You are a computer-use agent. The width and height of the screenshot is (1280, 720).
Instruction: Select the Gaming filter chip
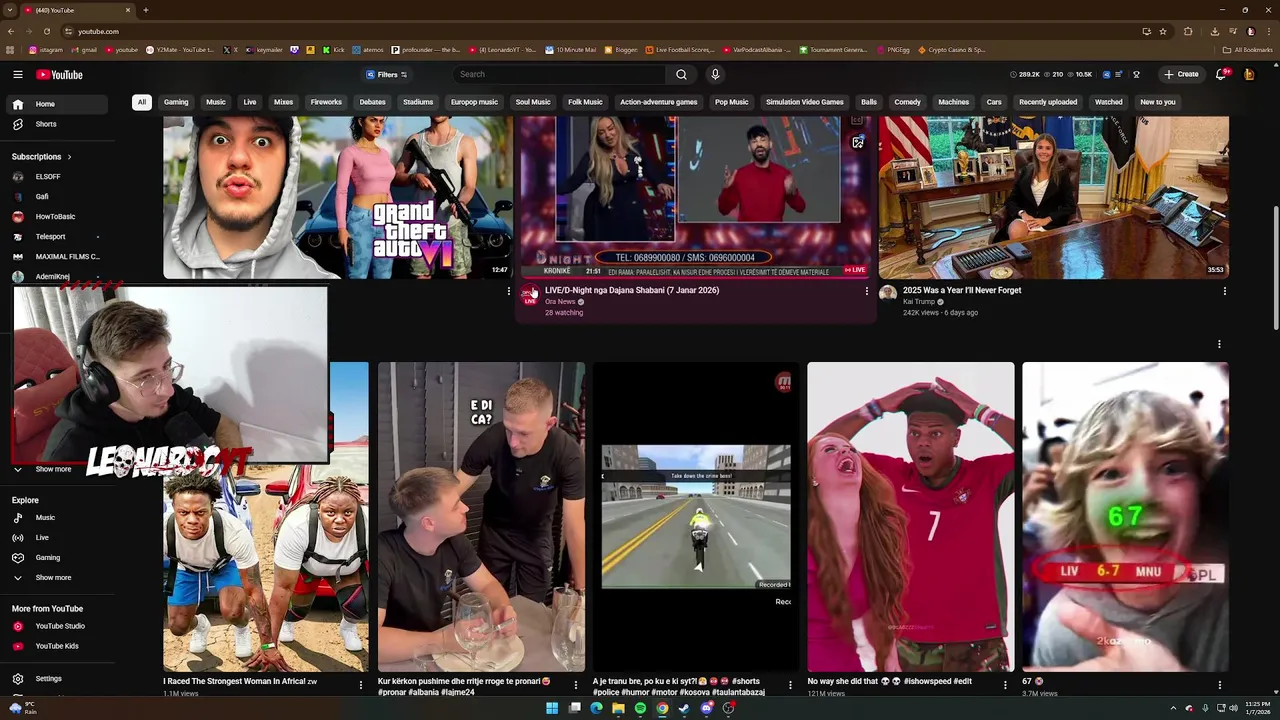tap(176, 102)
